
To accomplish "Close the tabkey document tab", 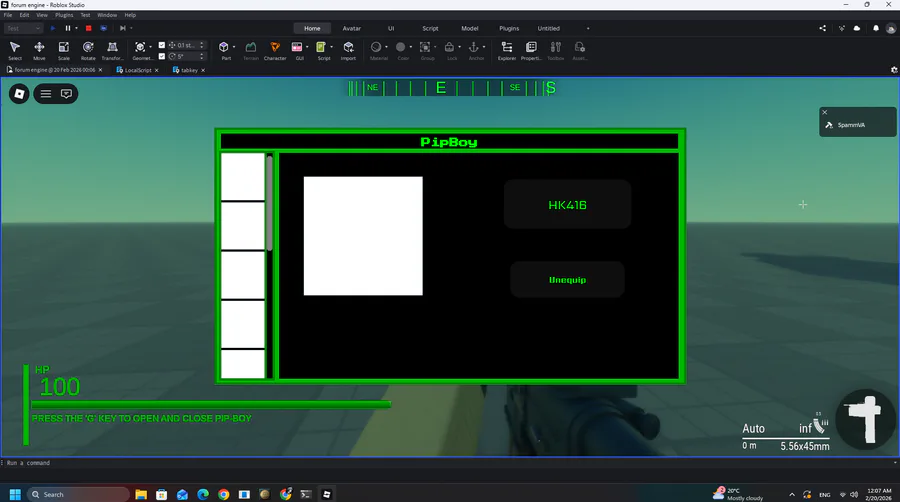I will click(x=203, y=70).
